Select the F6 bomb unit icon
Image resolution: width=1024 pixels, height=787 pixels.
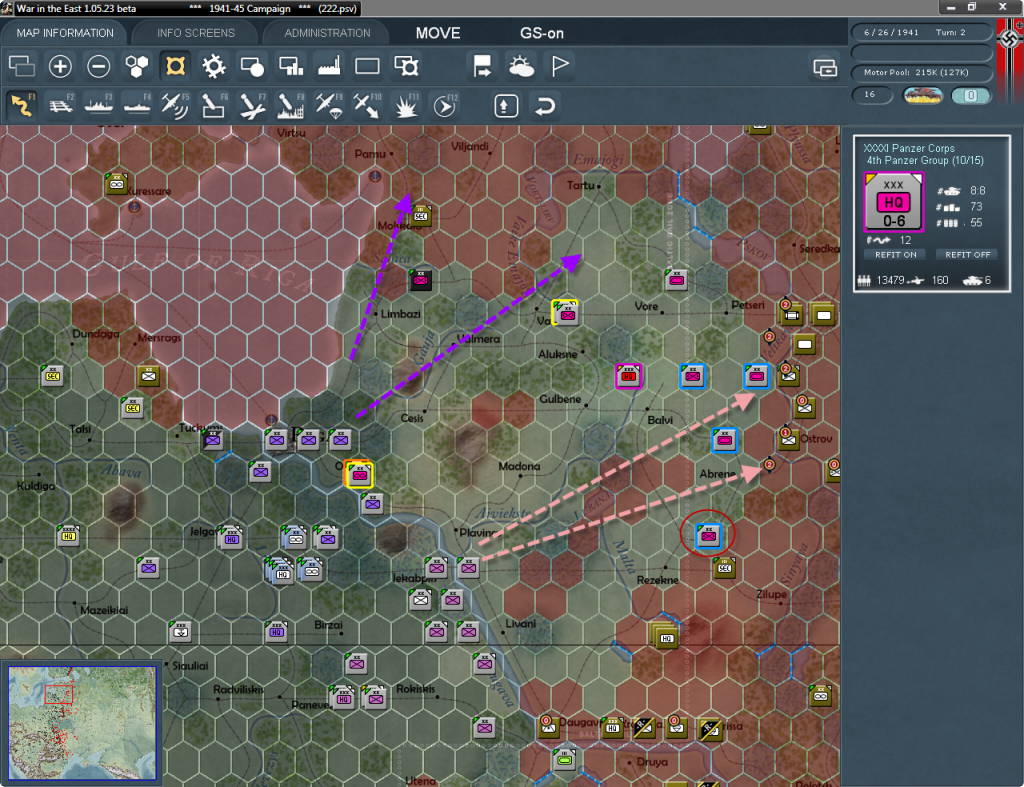click(x=214, y=106)
